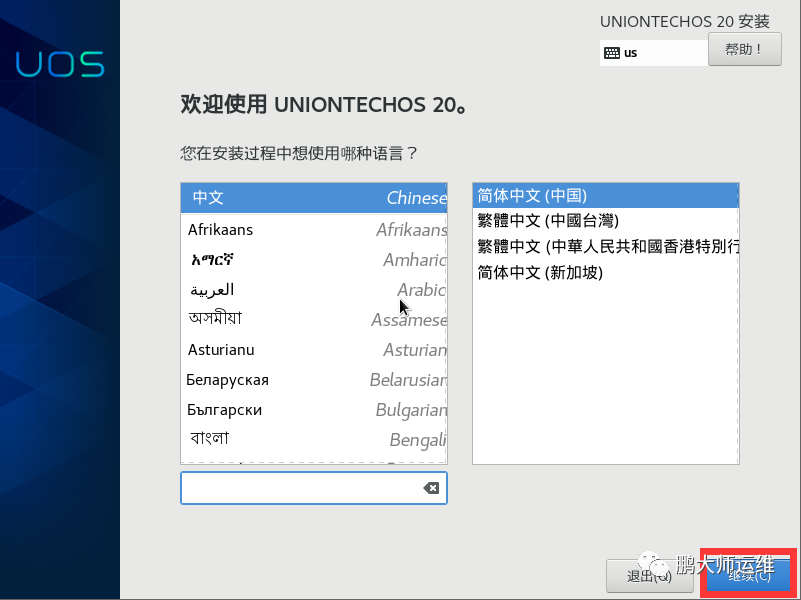Clear the search box with backspace icon
The width and height of the screenshot is (801, 600).
(x=431, y=488)
